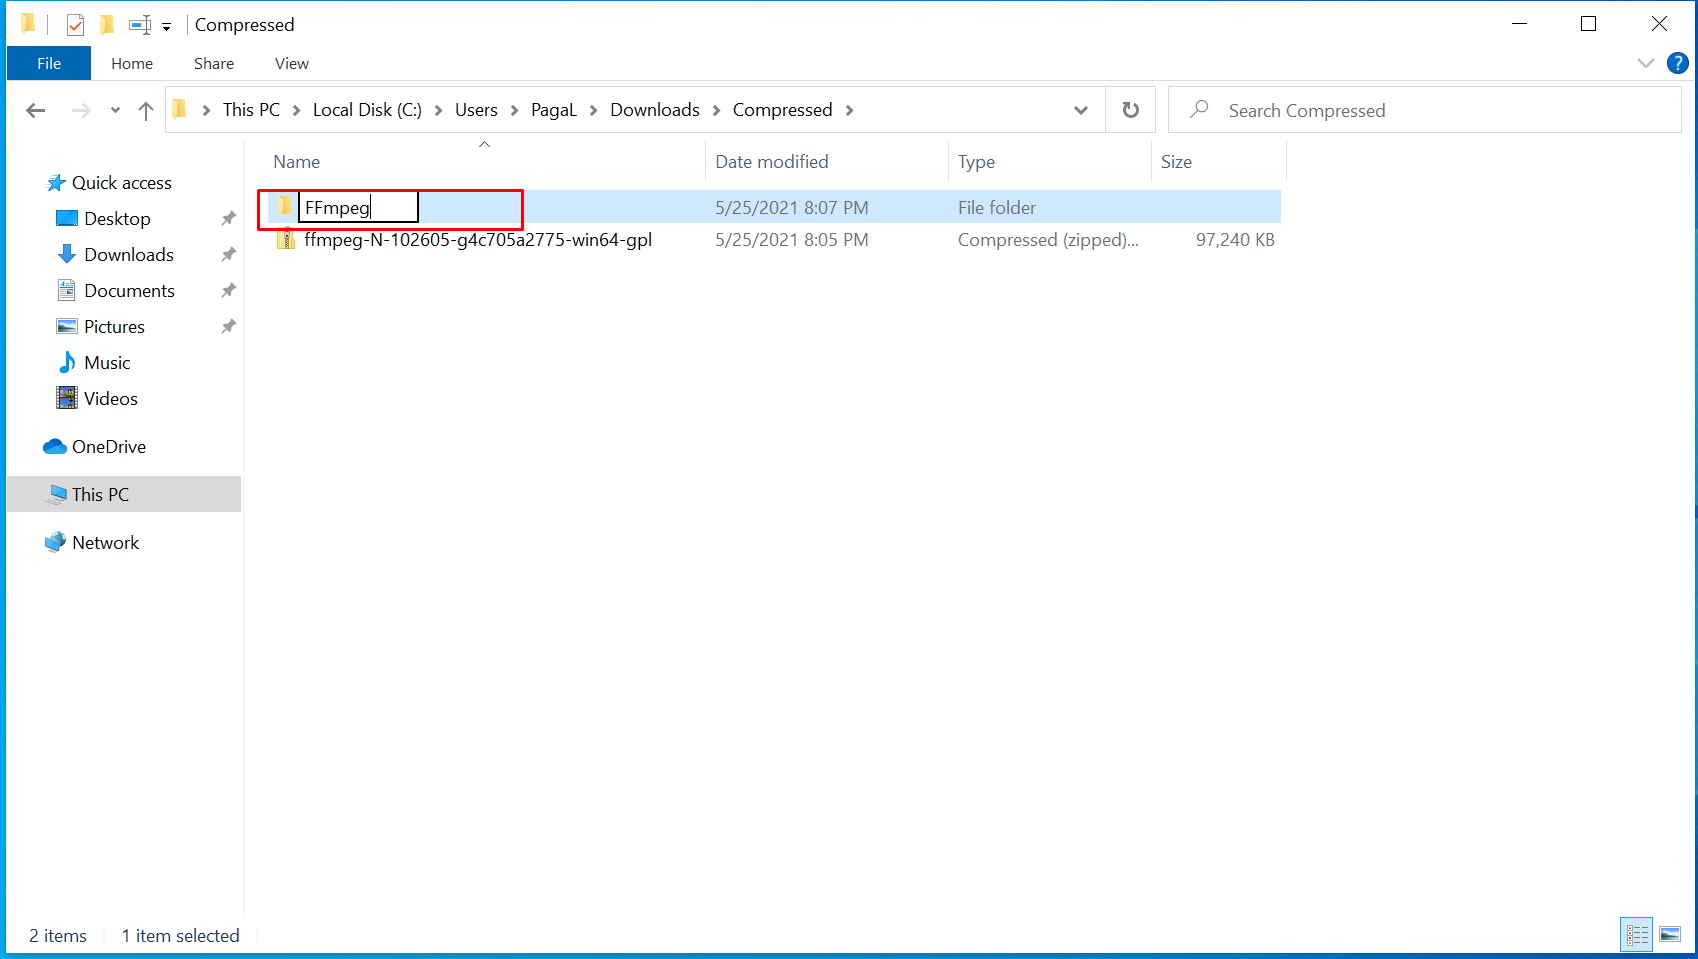Screen dimensions: 1698x959
Task: Open recent locations dropdown arrow
Action: 115,111
